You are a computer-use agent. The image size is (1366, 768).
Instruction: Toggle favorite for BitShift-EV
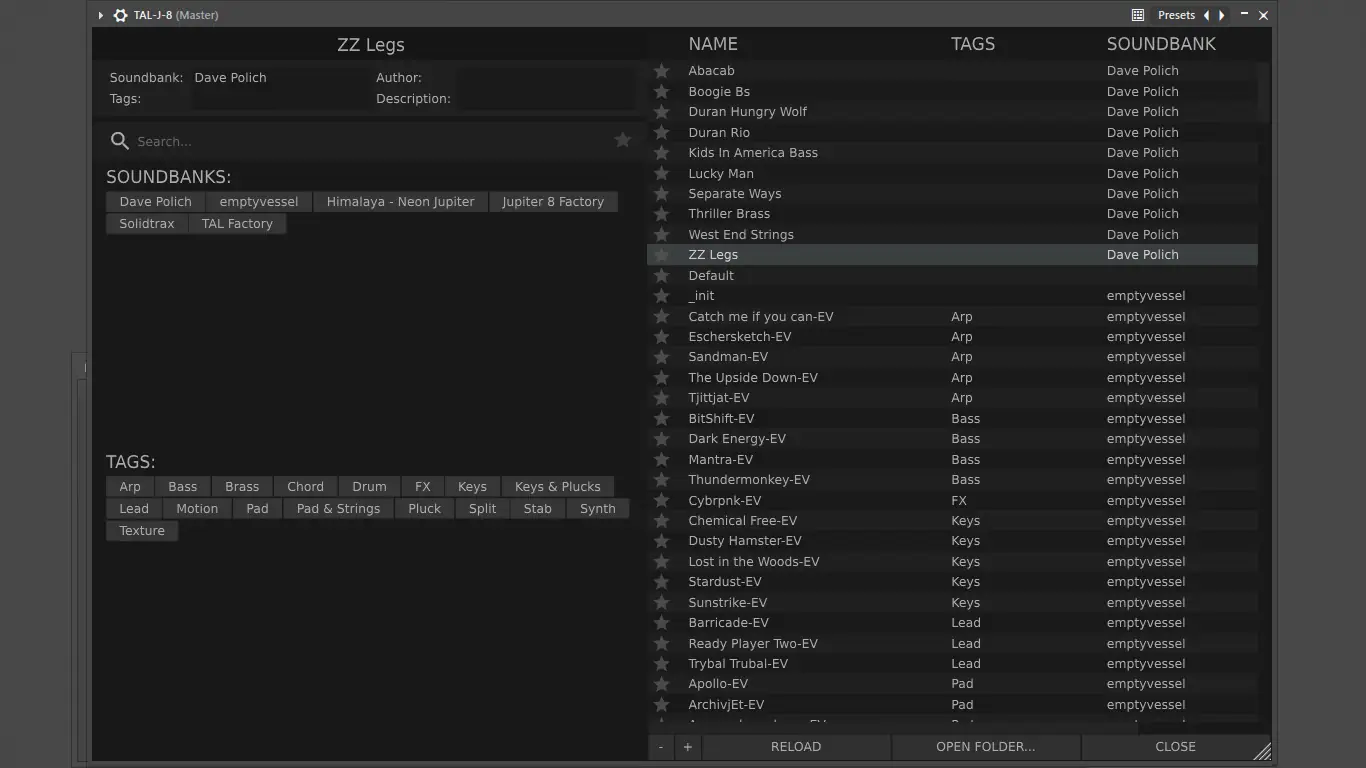coord(661,419)
